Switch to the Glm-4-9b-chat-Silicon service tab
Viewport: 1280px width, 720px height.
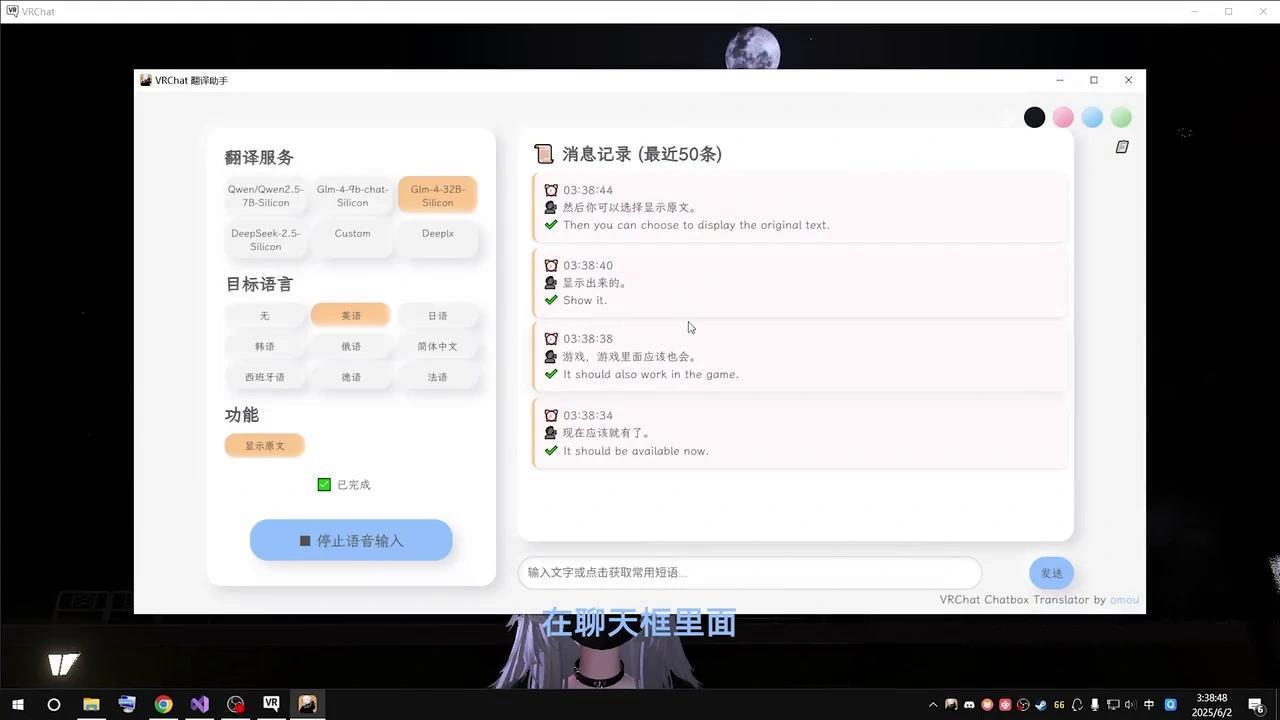coord(351,194)
